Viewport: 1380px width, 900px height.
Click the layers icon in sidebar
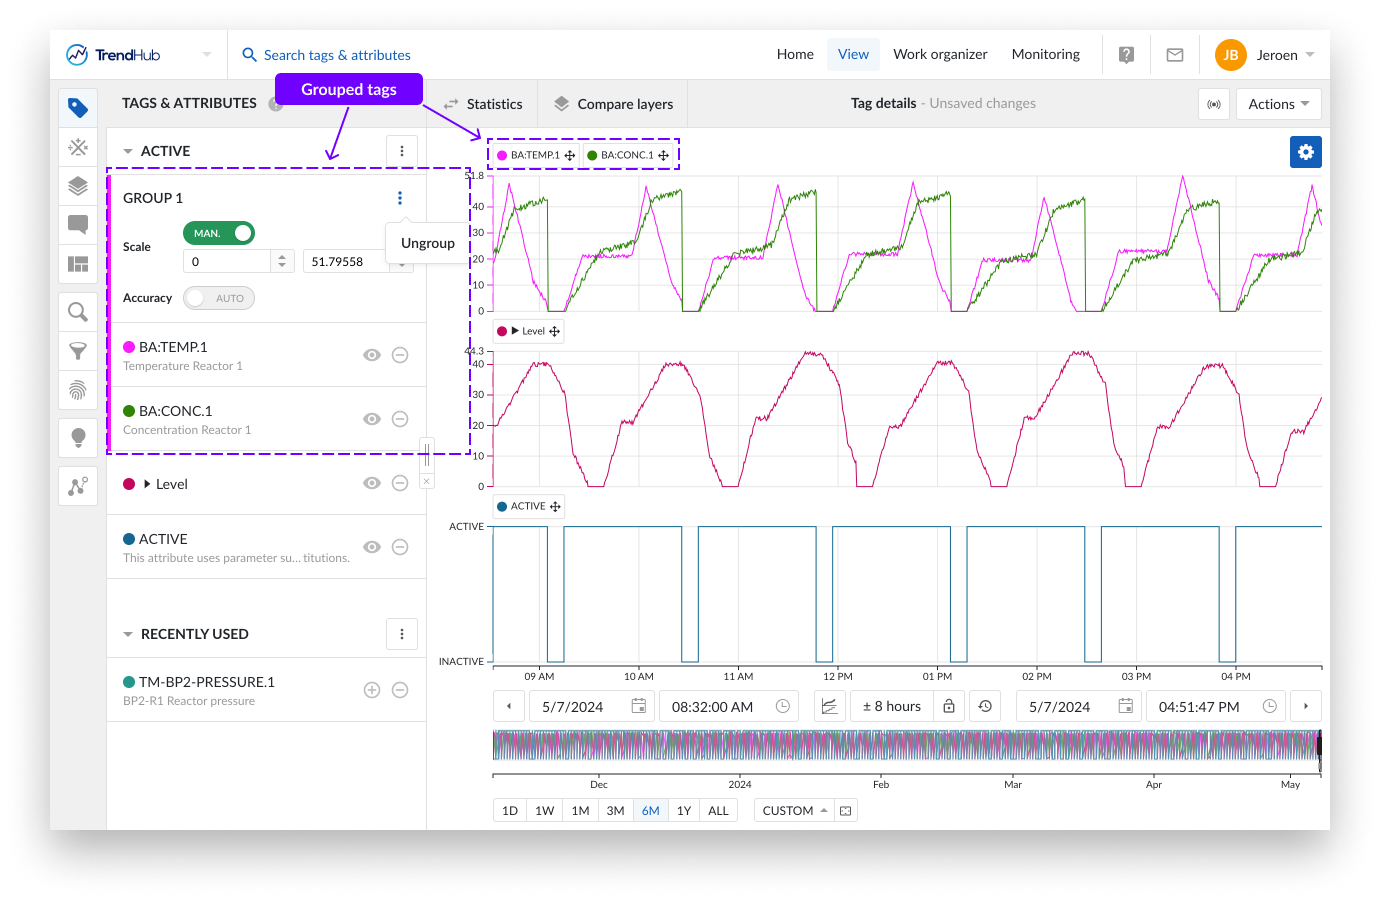(x=78, y=186)
